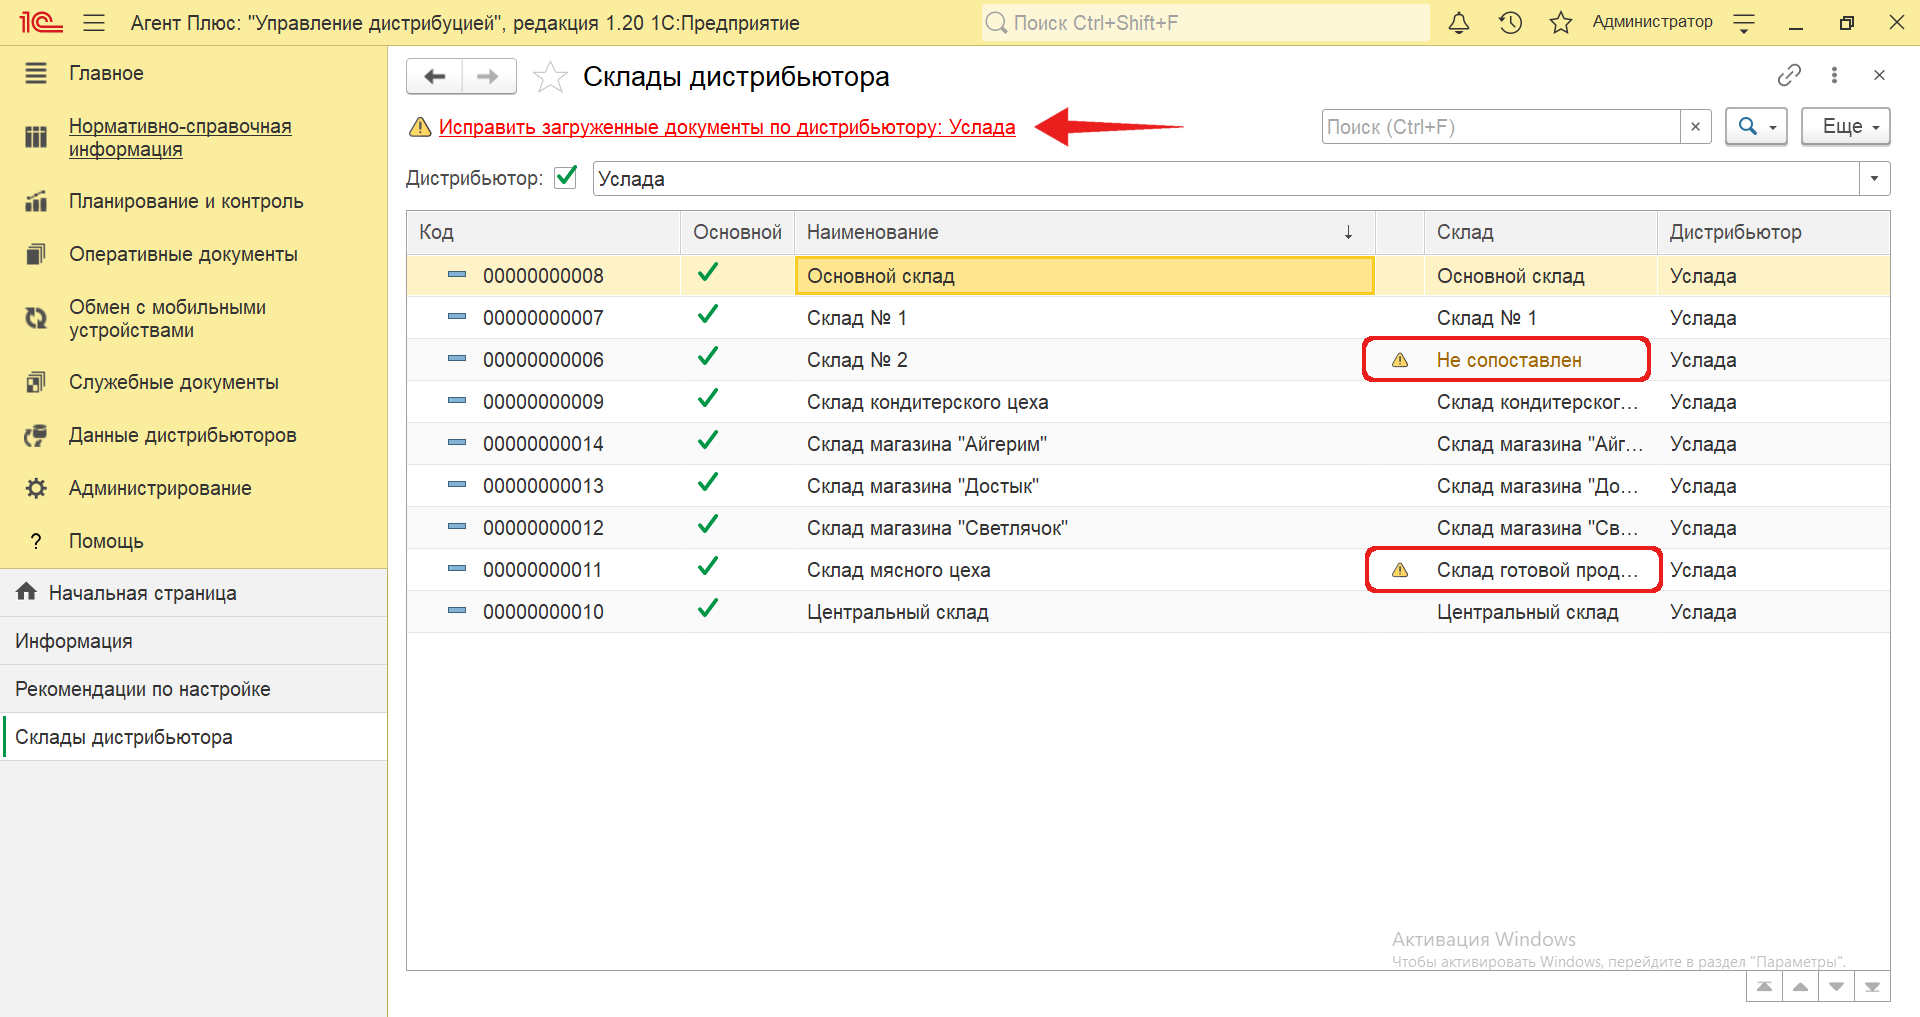The width and height of the screenshot is (1920, 1017).
Task: Click Исправить загруженные документы по дистрибьютору link
Action: tap(727, 127)
